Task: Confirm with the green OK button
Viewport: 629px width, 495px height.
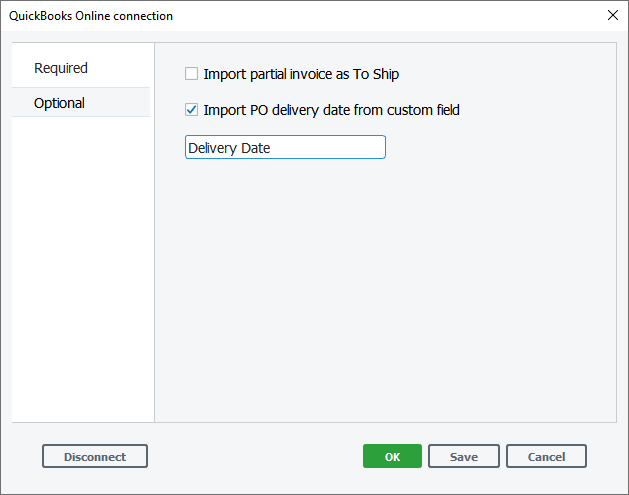Action: pyautogui.click(x=392, y=456)
